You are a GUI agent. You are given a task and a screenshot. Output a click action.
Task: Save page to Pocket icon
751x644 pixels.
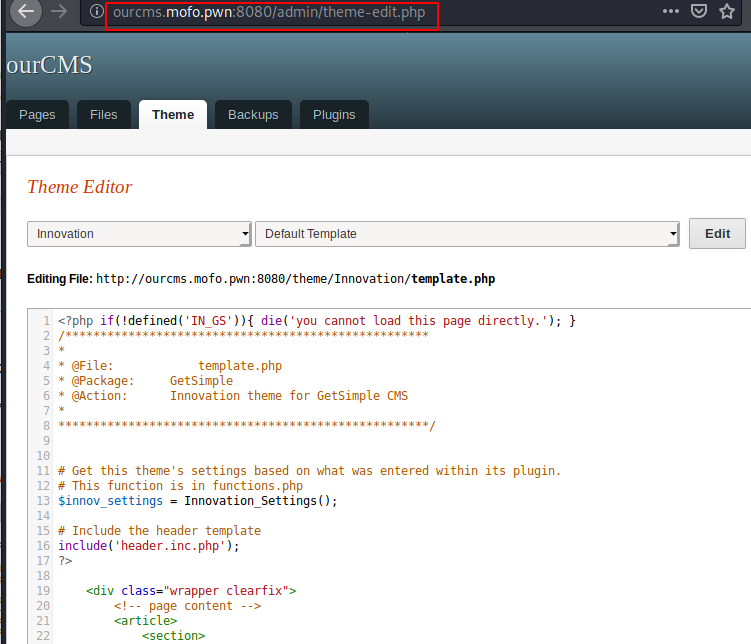pos(699,11)
